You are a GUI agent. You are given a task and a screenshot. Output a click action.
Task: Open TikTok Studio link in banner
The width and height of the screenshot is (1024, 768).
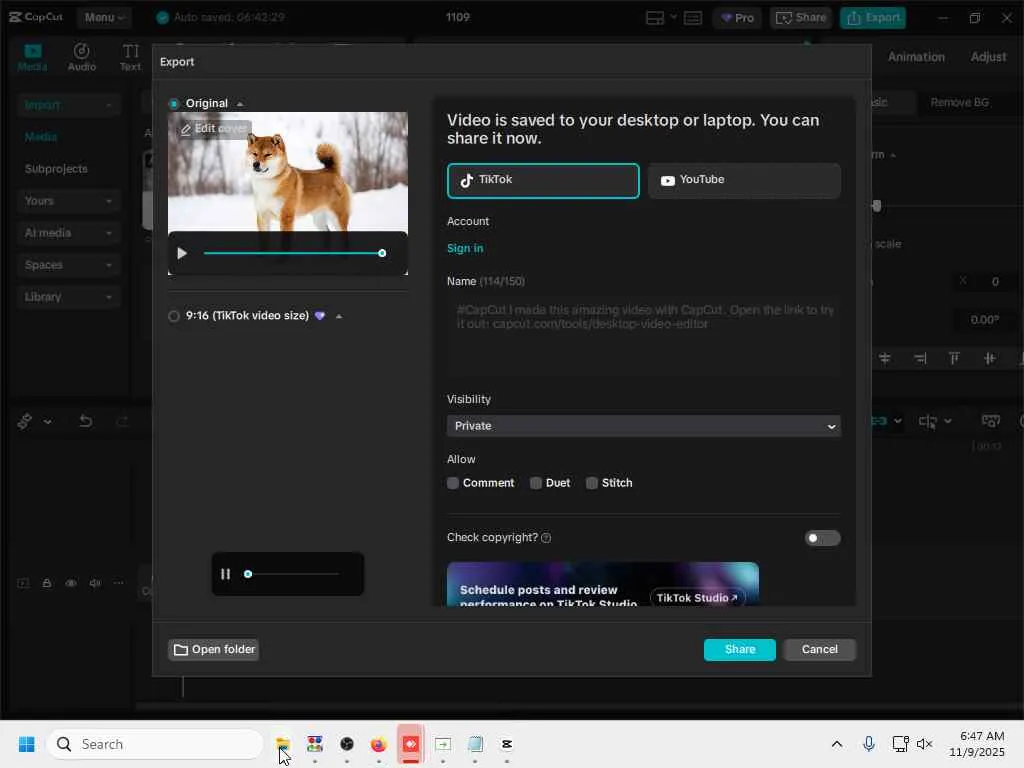(697, 598)
